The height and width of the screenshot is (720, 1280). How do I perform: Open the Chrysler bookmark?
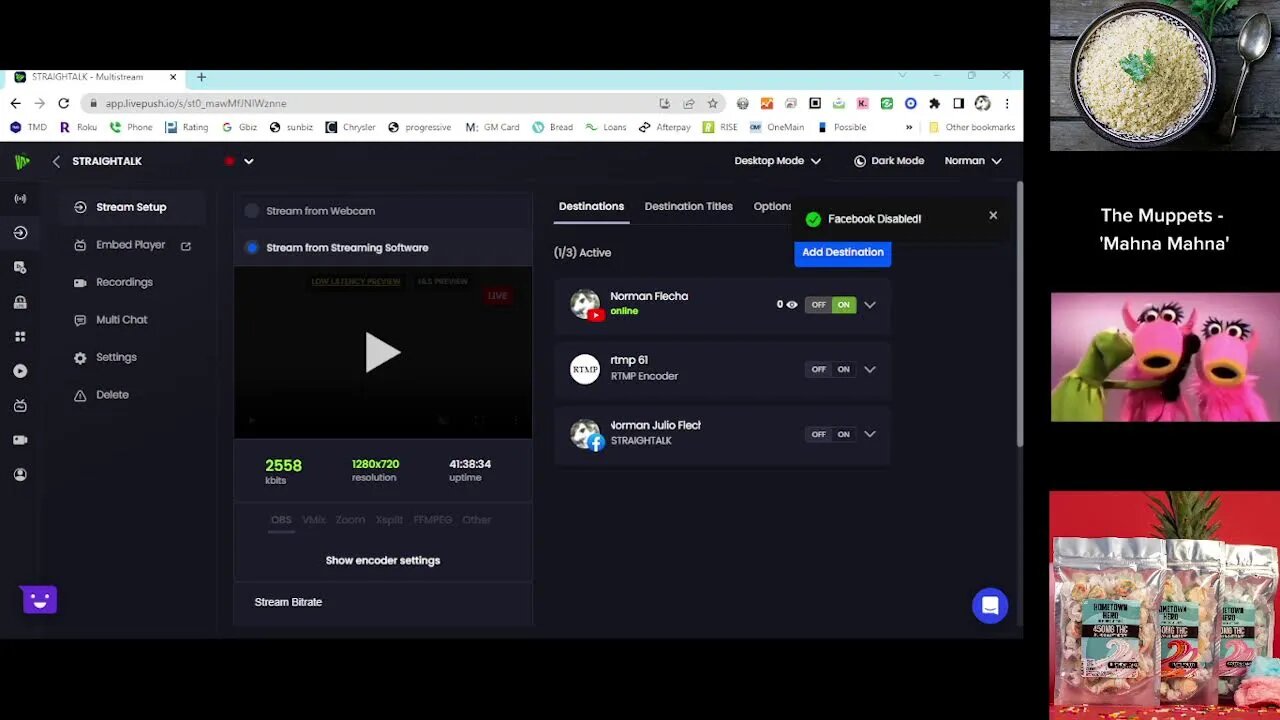[350, 127]
